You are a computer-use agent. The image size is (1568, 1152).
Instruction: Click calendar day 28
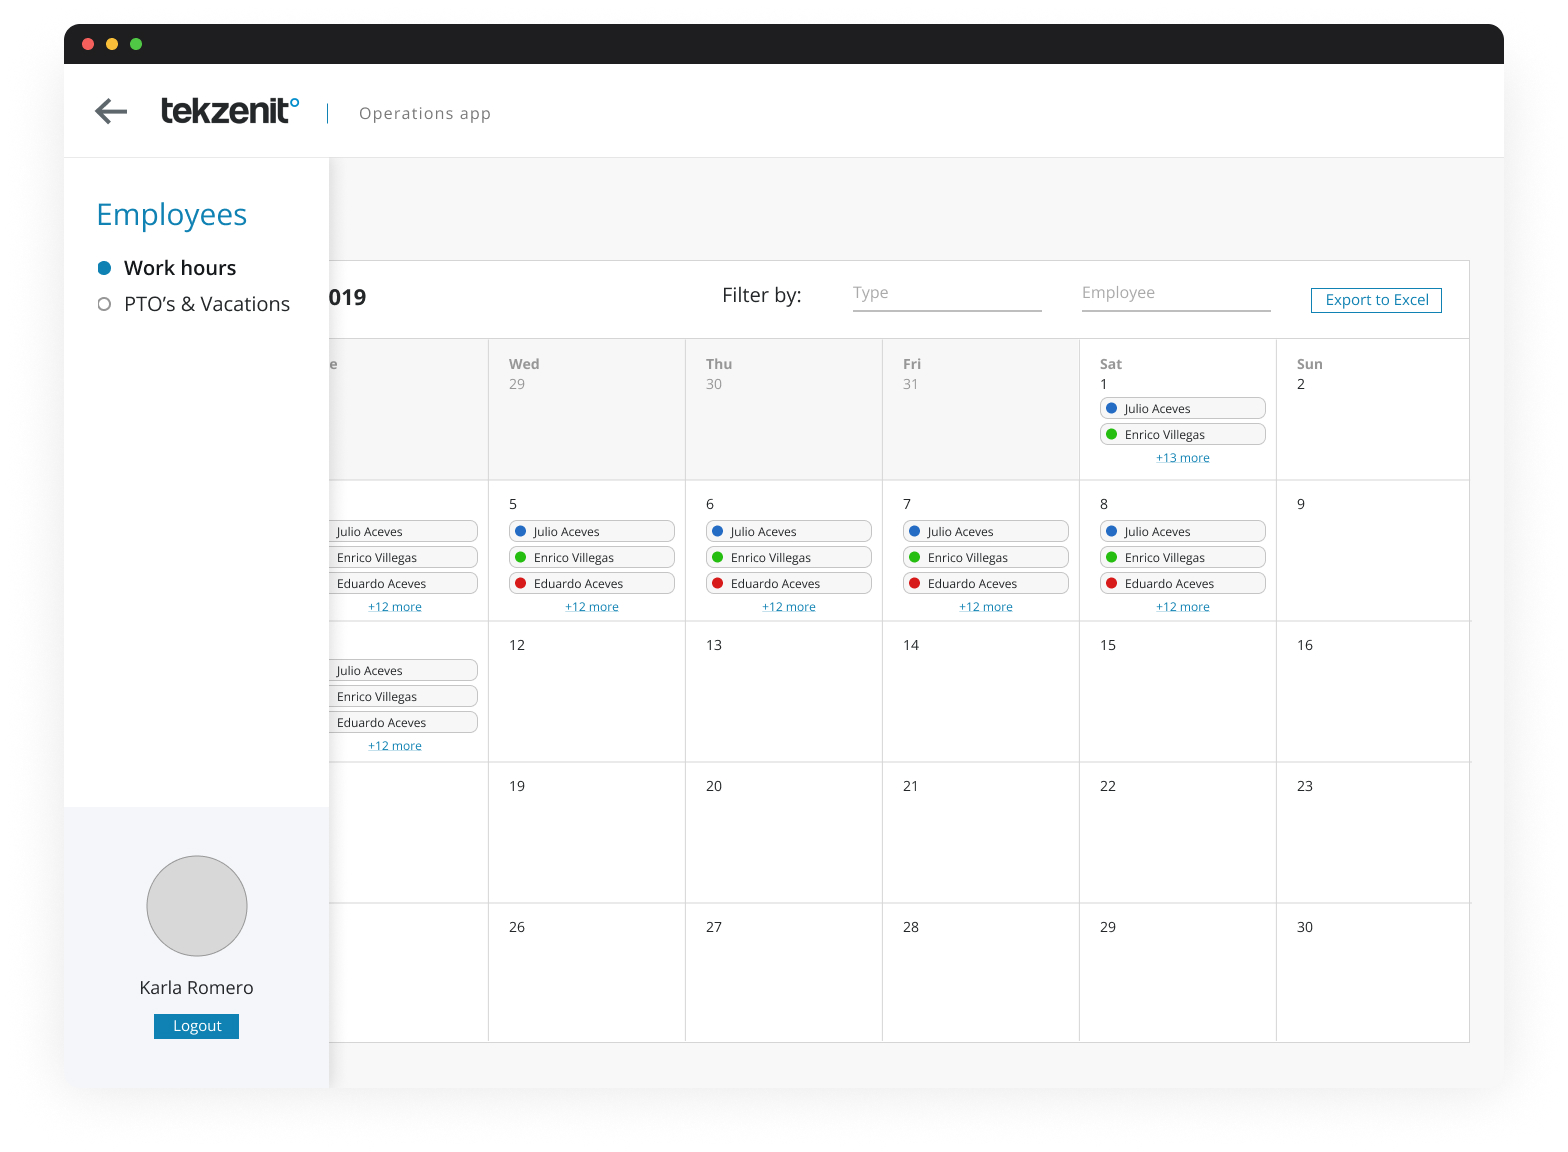[981, 973]
